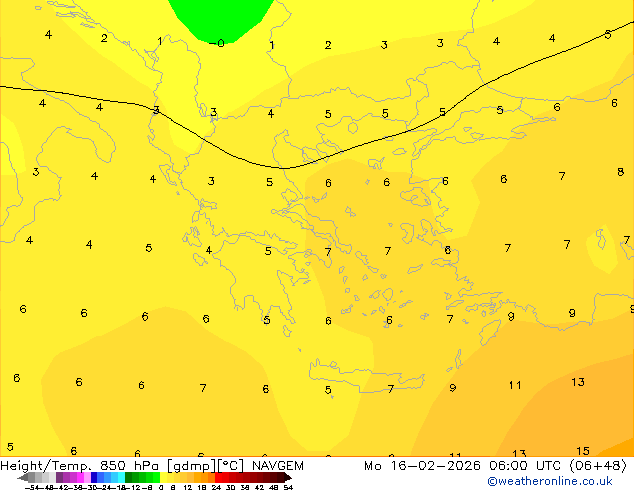The image size is (634, 490).
Task: Pick the cyan swatch in the legend
Action: (x=121, y=477)
